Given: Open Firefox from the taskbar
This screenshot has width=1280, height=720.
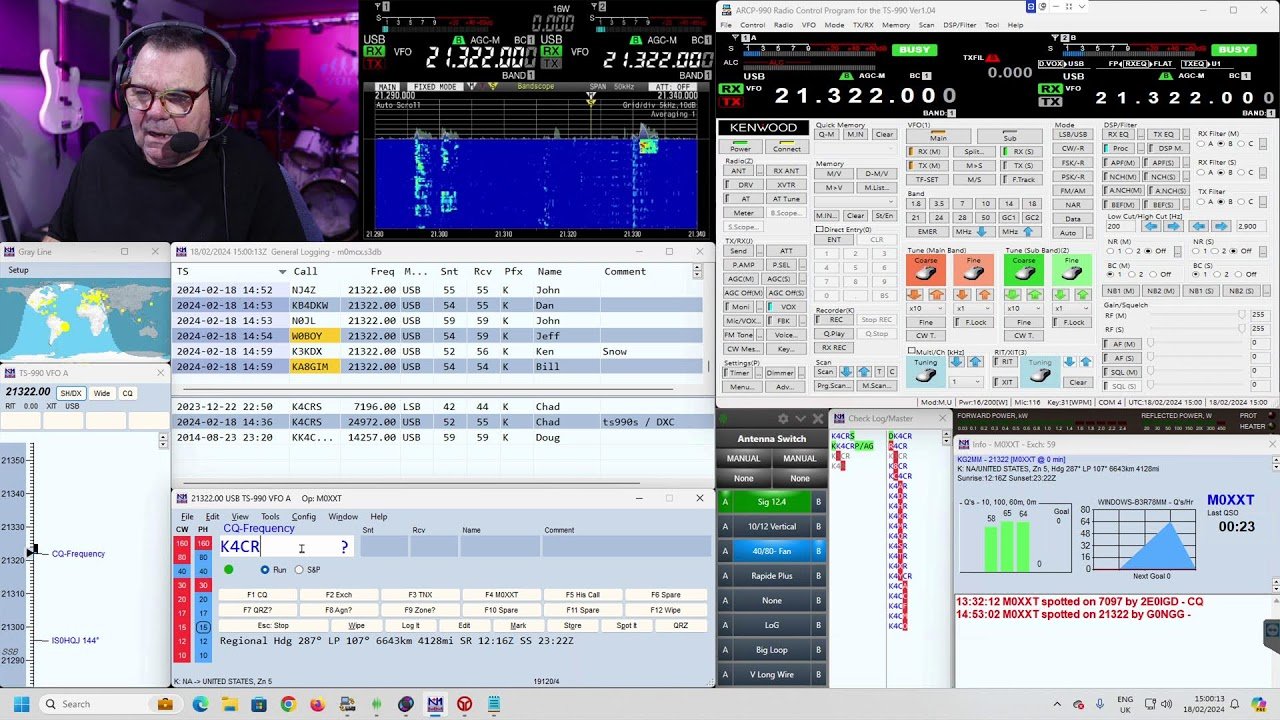Looking at the screenshot, I should (x=317, y=704).
